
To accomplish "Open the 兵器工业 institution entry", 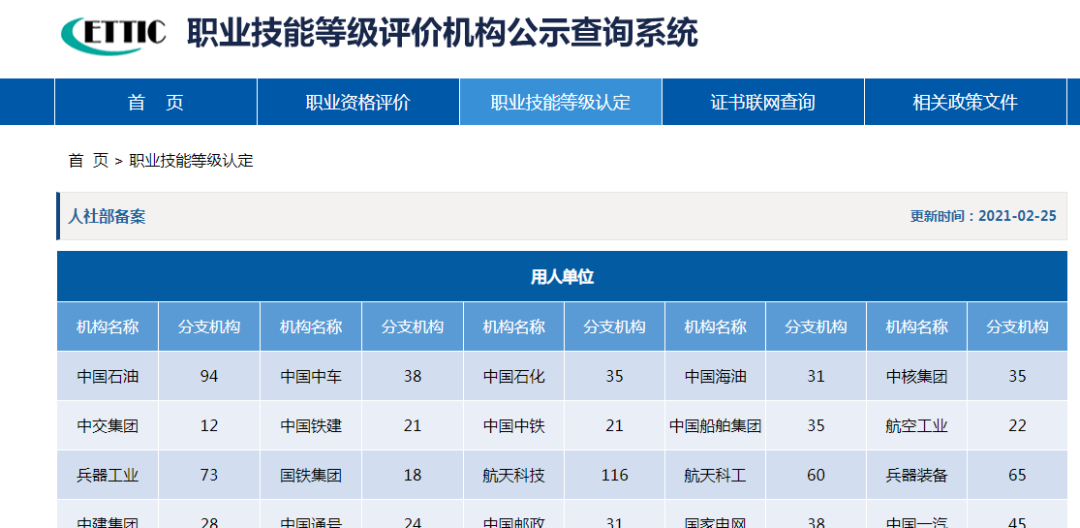I will (107, 475).
